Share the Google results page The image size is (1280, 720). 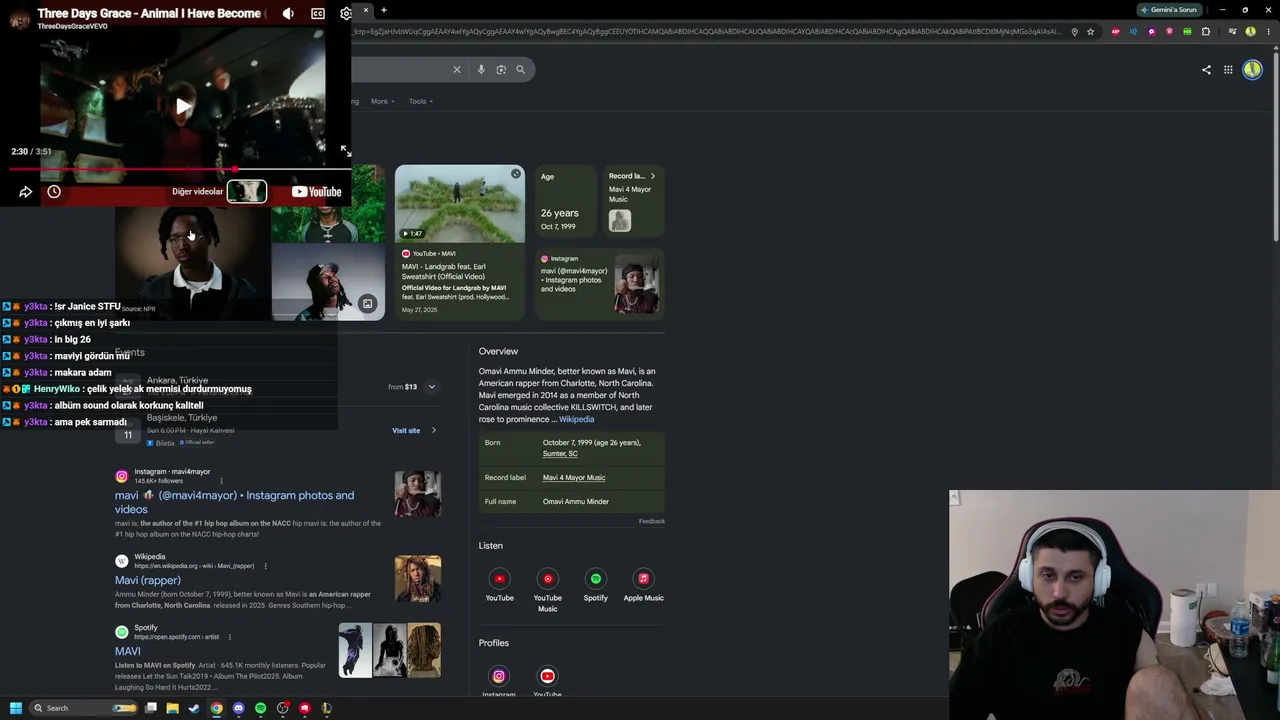(x=1206, y=70)
